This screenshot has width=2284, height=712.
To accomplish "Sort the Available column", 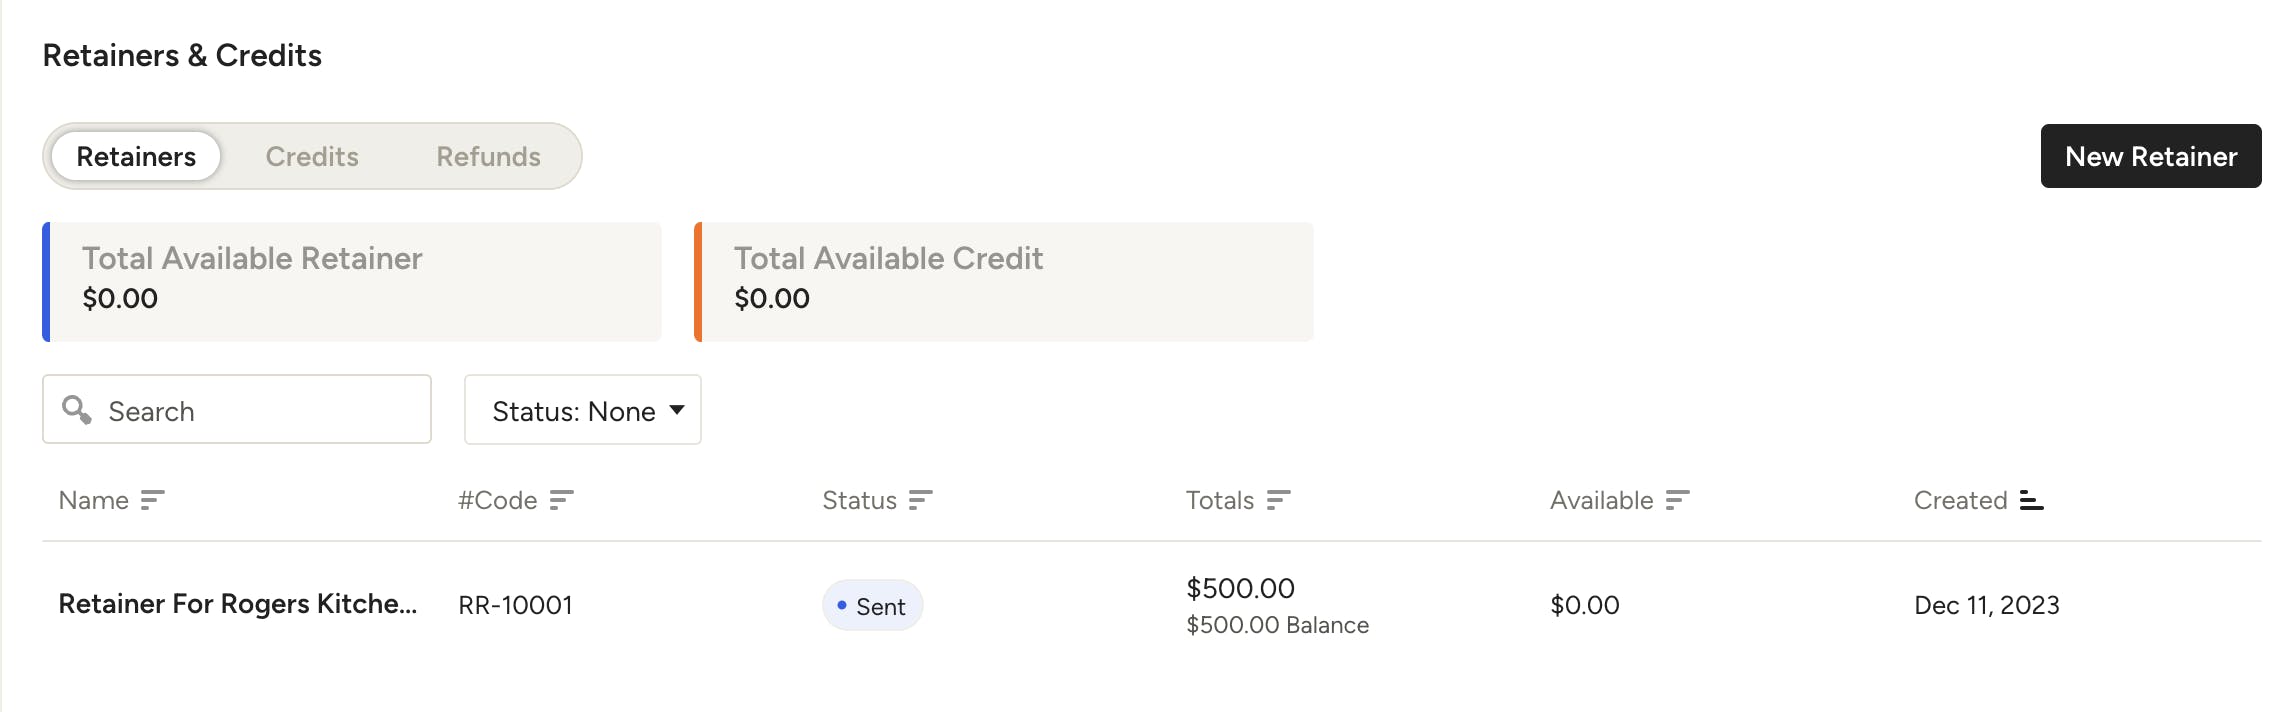I will (1678, 500).
